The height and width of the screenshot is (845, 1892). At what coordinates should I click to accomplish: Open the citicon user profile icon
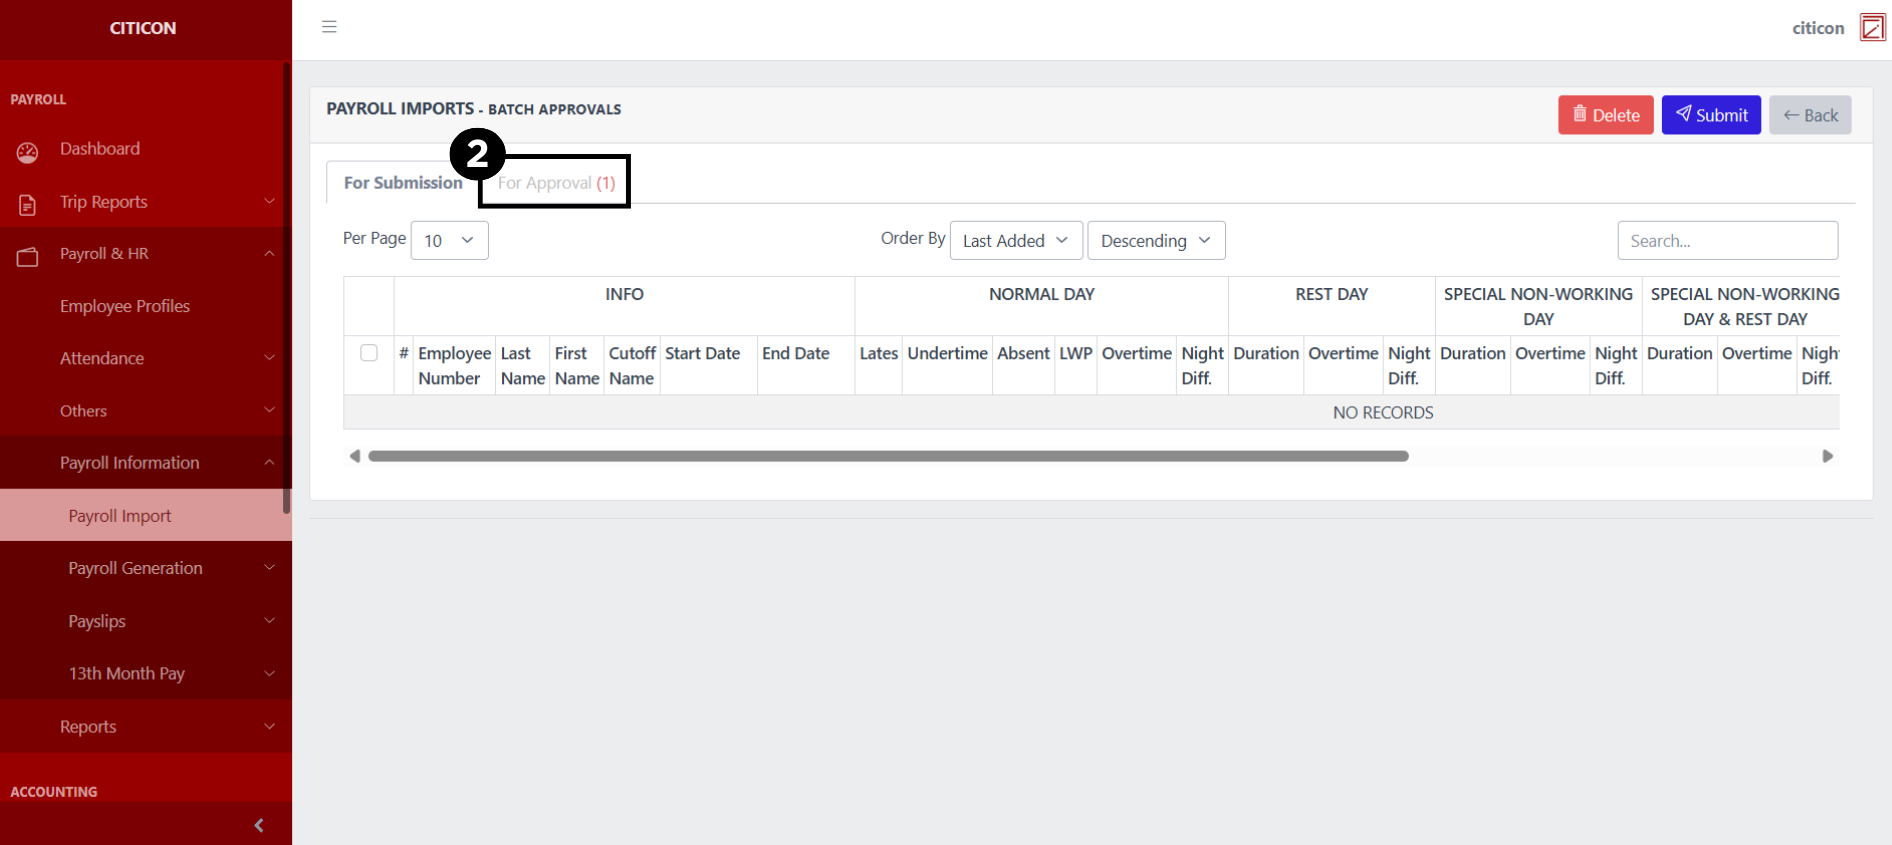pyautogui.click(x=1872, y=28)
